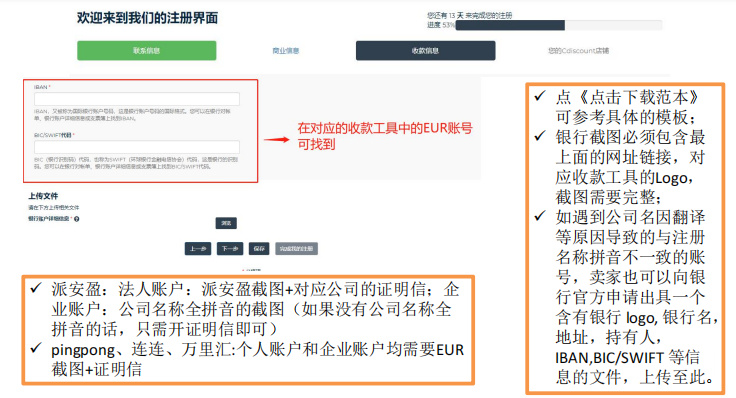736x398 pixels.
Task: Click the BIC/SWIFT代码 field label
Action: point(54,135)
